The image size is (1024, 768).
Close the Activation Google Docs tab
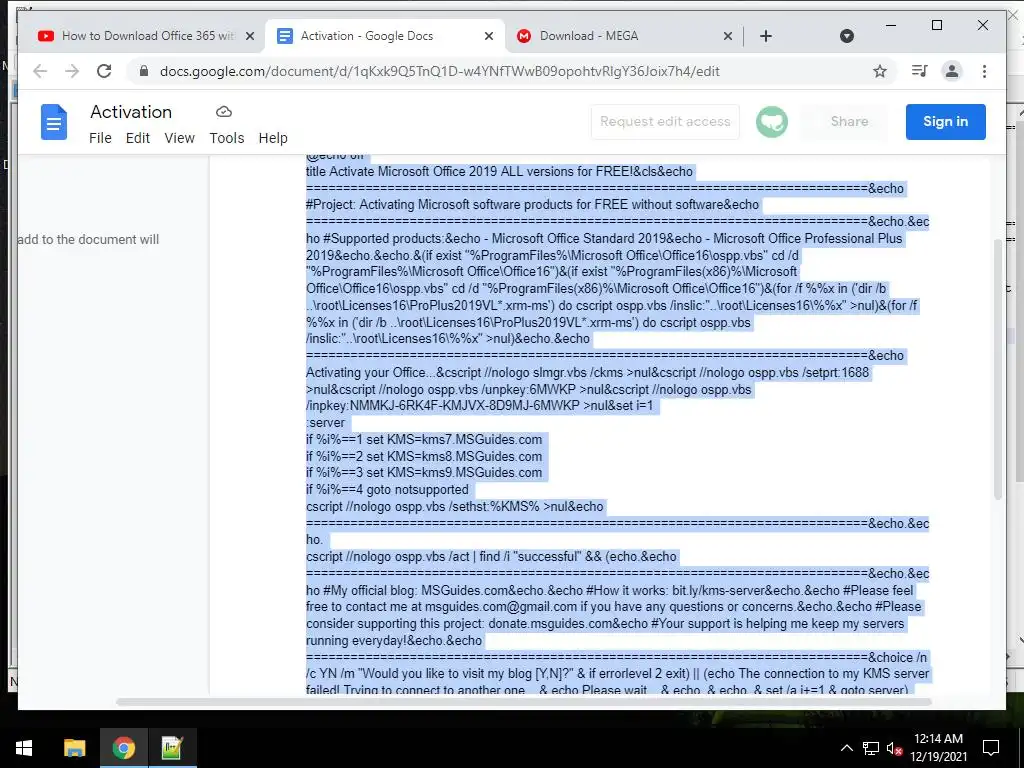point(488,36)
